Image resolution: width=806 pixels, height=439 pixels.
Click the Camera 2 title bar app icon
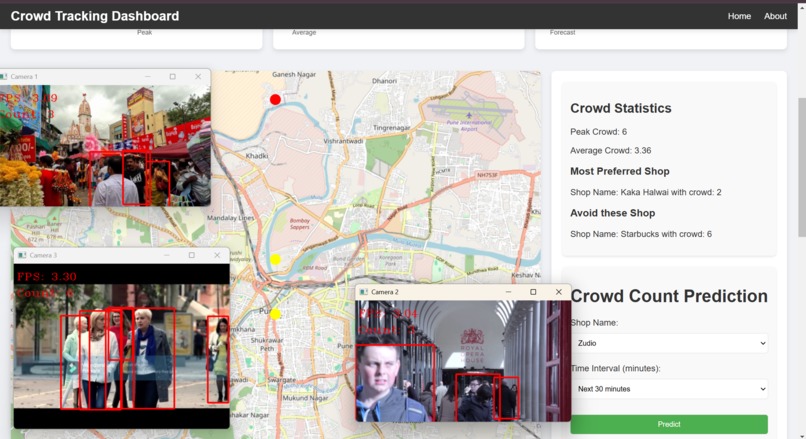click(x=364, y=291)
